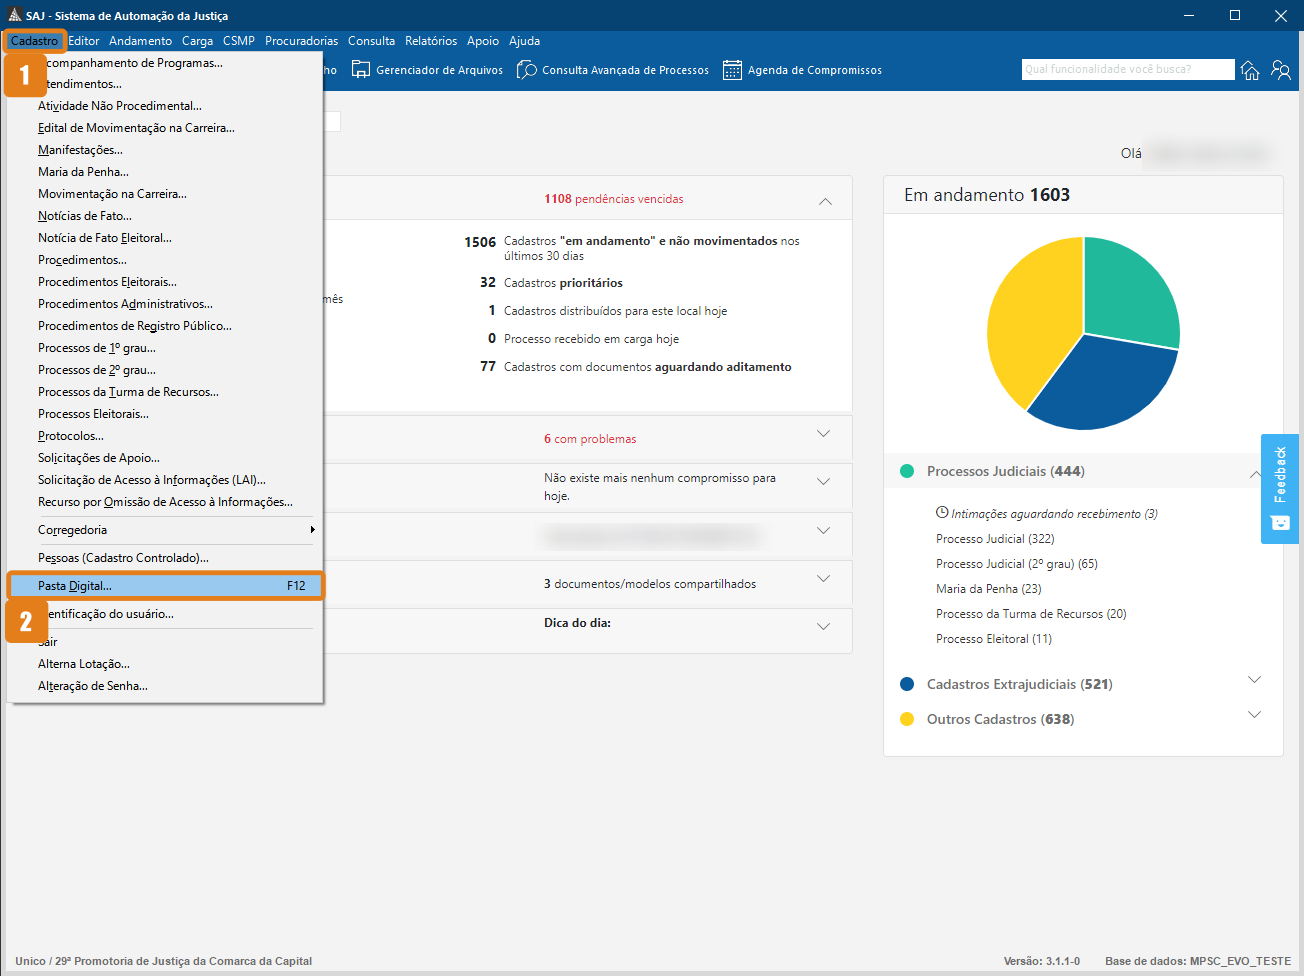Click the 1108 pendências vencidas link
Image resolution: width=1304 pixels, height=976 pixels.
(x=614, y=199)
